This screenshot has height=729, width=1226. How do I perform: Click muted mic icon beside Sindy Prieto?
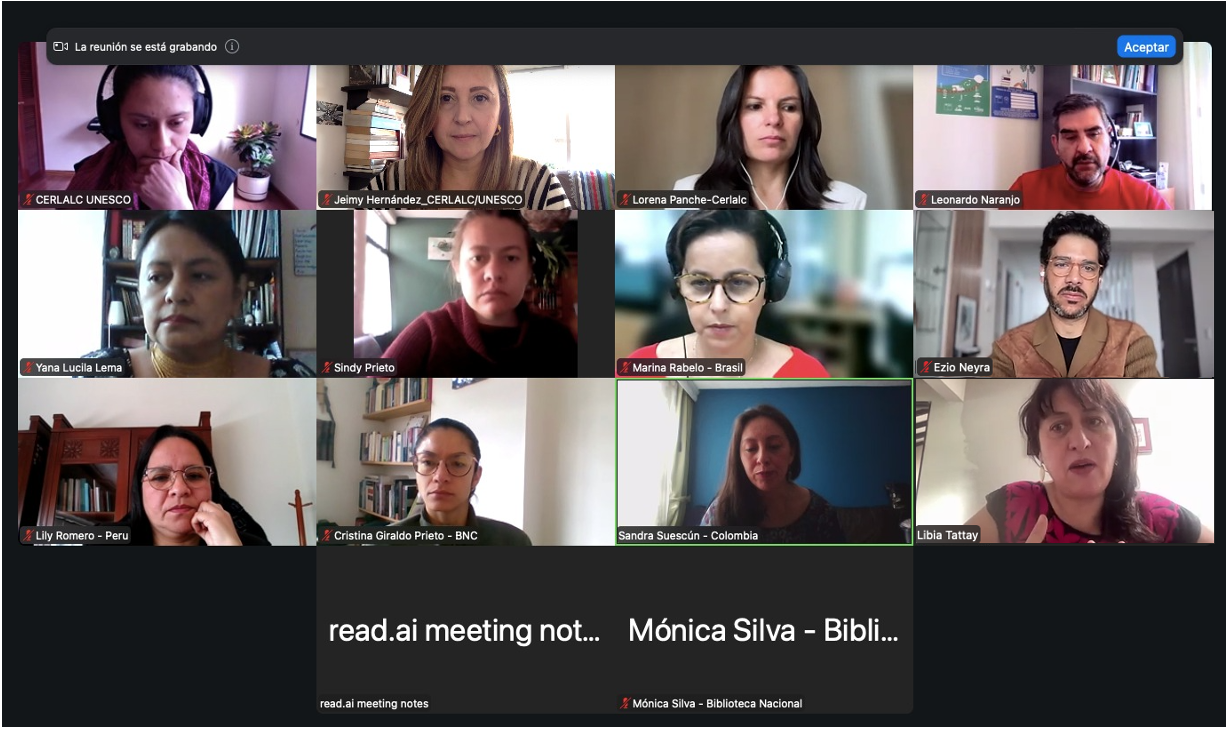(327, 368)
